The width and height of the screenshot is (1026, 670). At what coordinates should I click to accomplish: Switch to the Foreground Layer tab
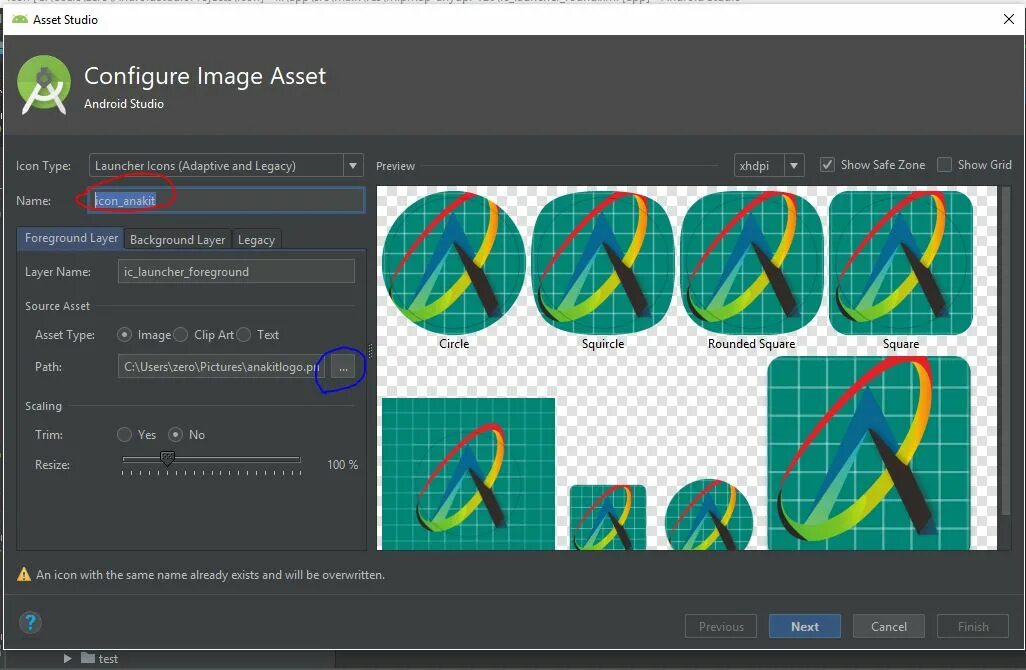pyautogui.click(x=71, y=238)
